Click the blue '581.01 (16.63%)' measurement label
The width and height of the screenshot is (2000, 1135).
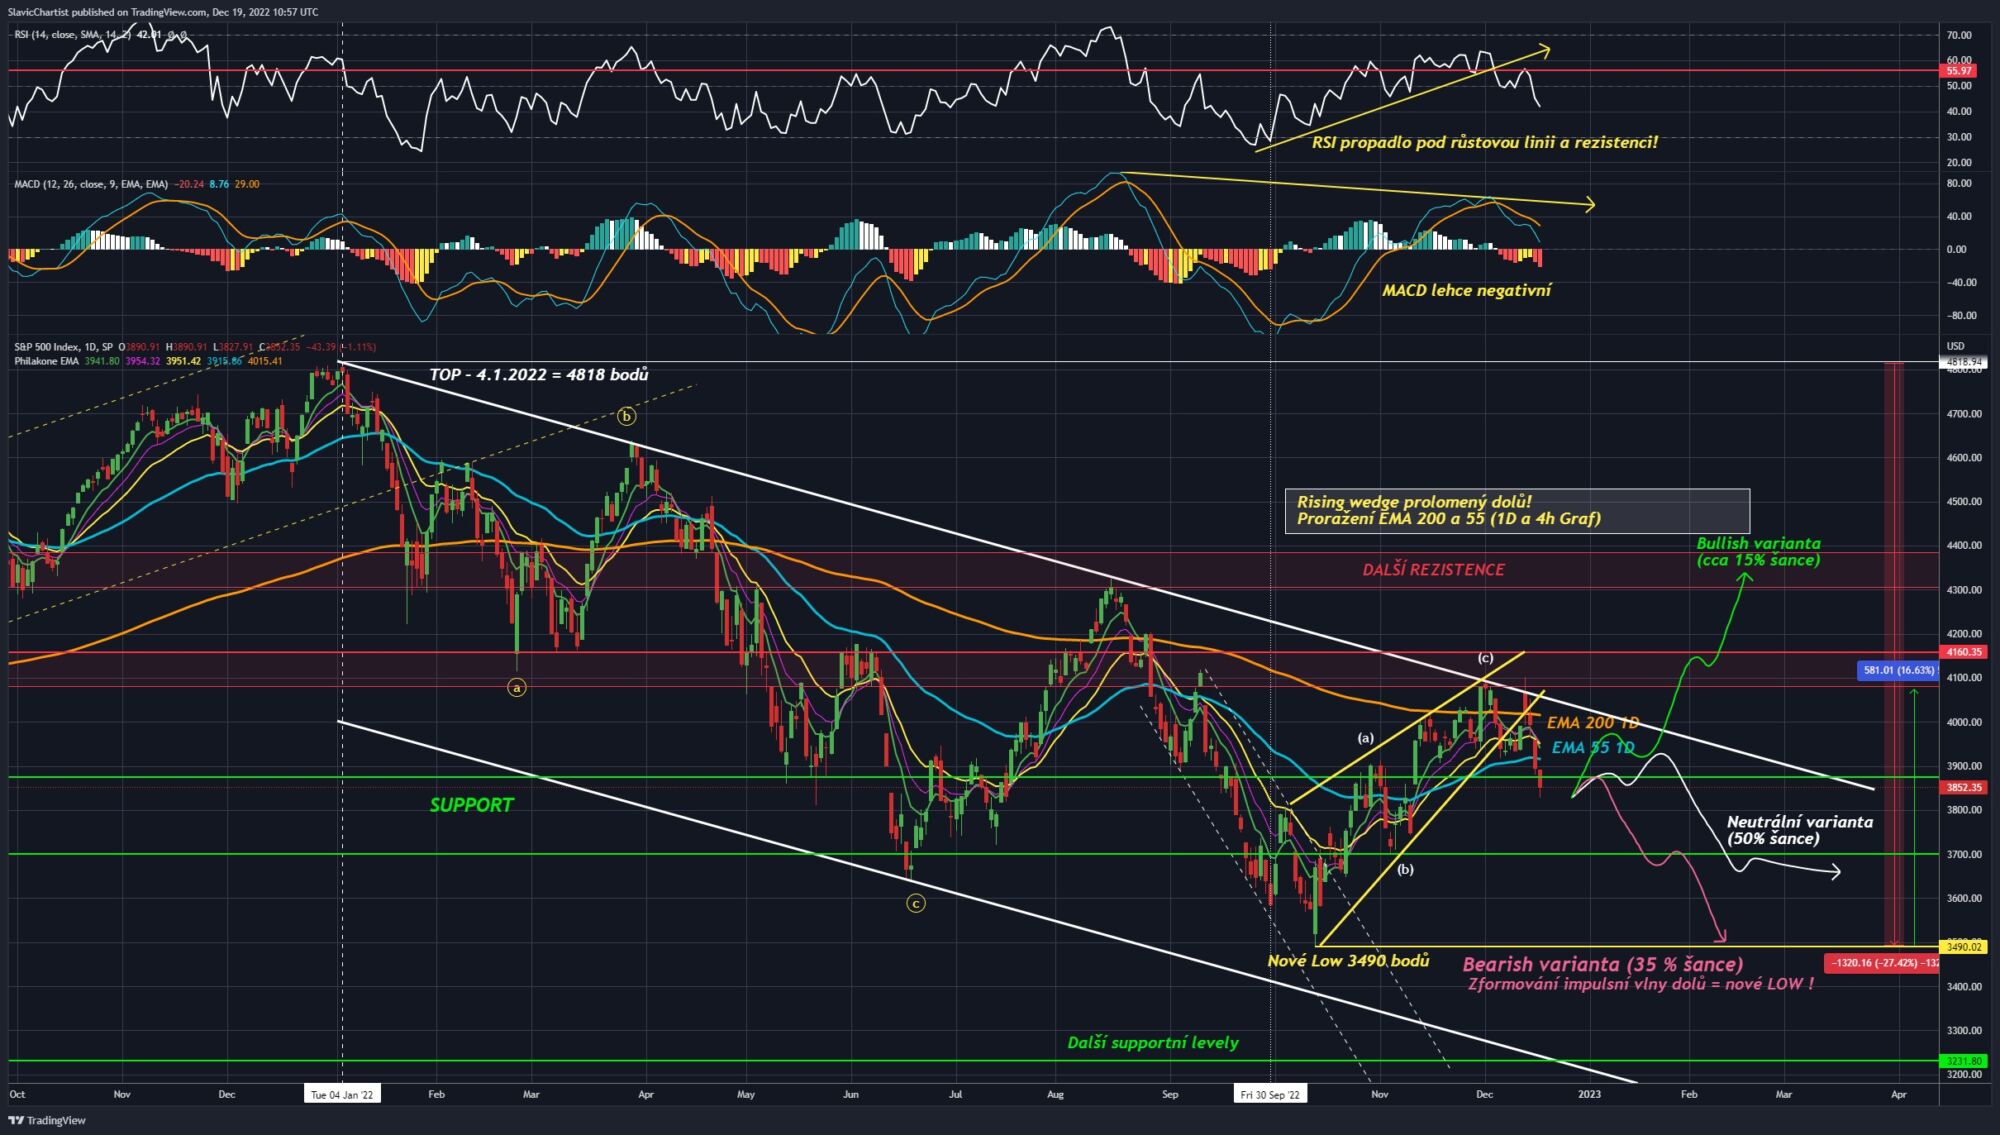point(1900,671)
